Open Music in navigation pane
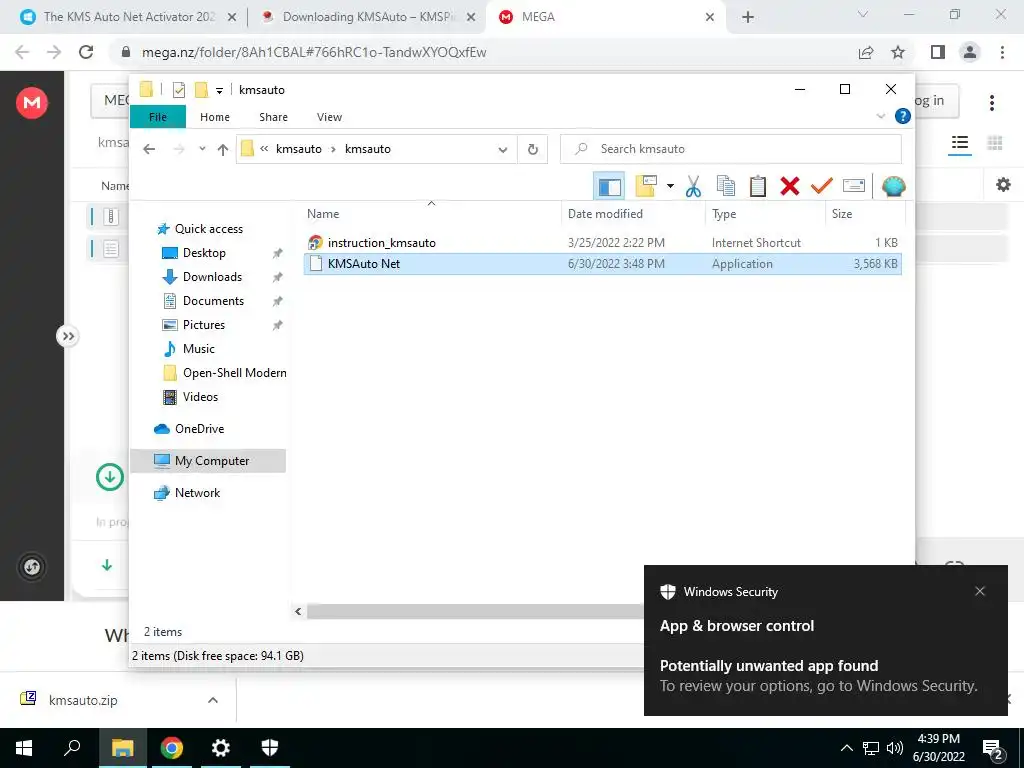Viewport: 1024px width, 768px height. [199, 349]
